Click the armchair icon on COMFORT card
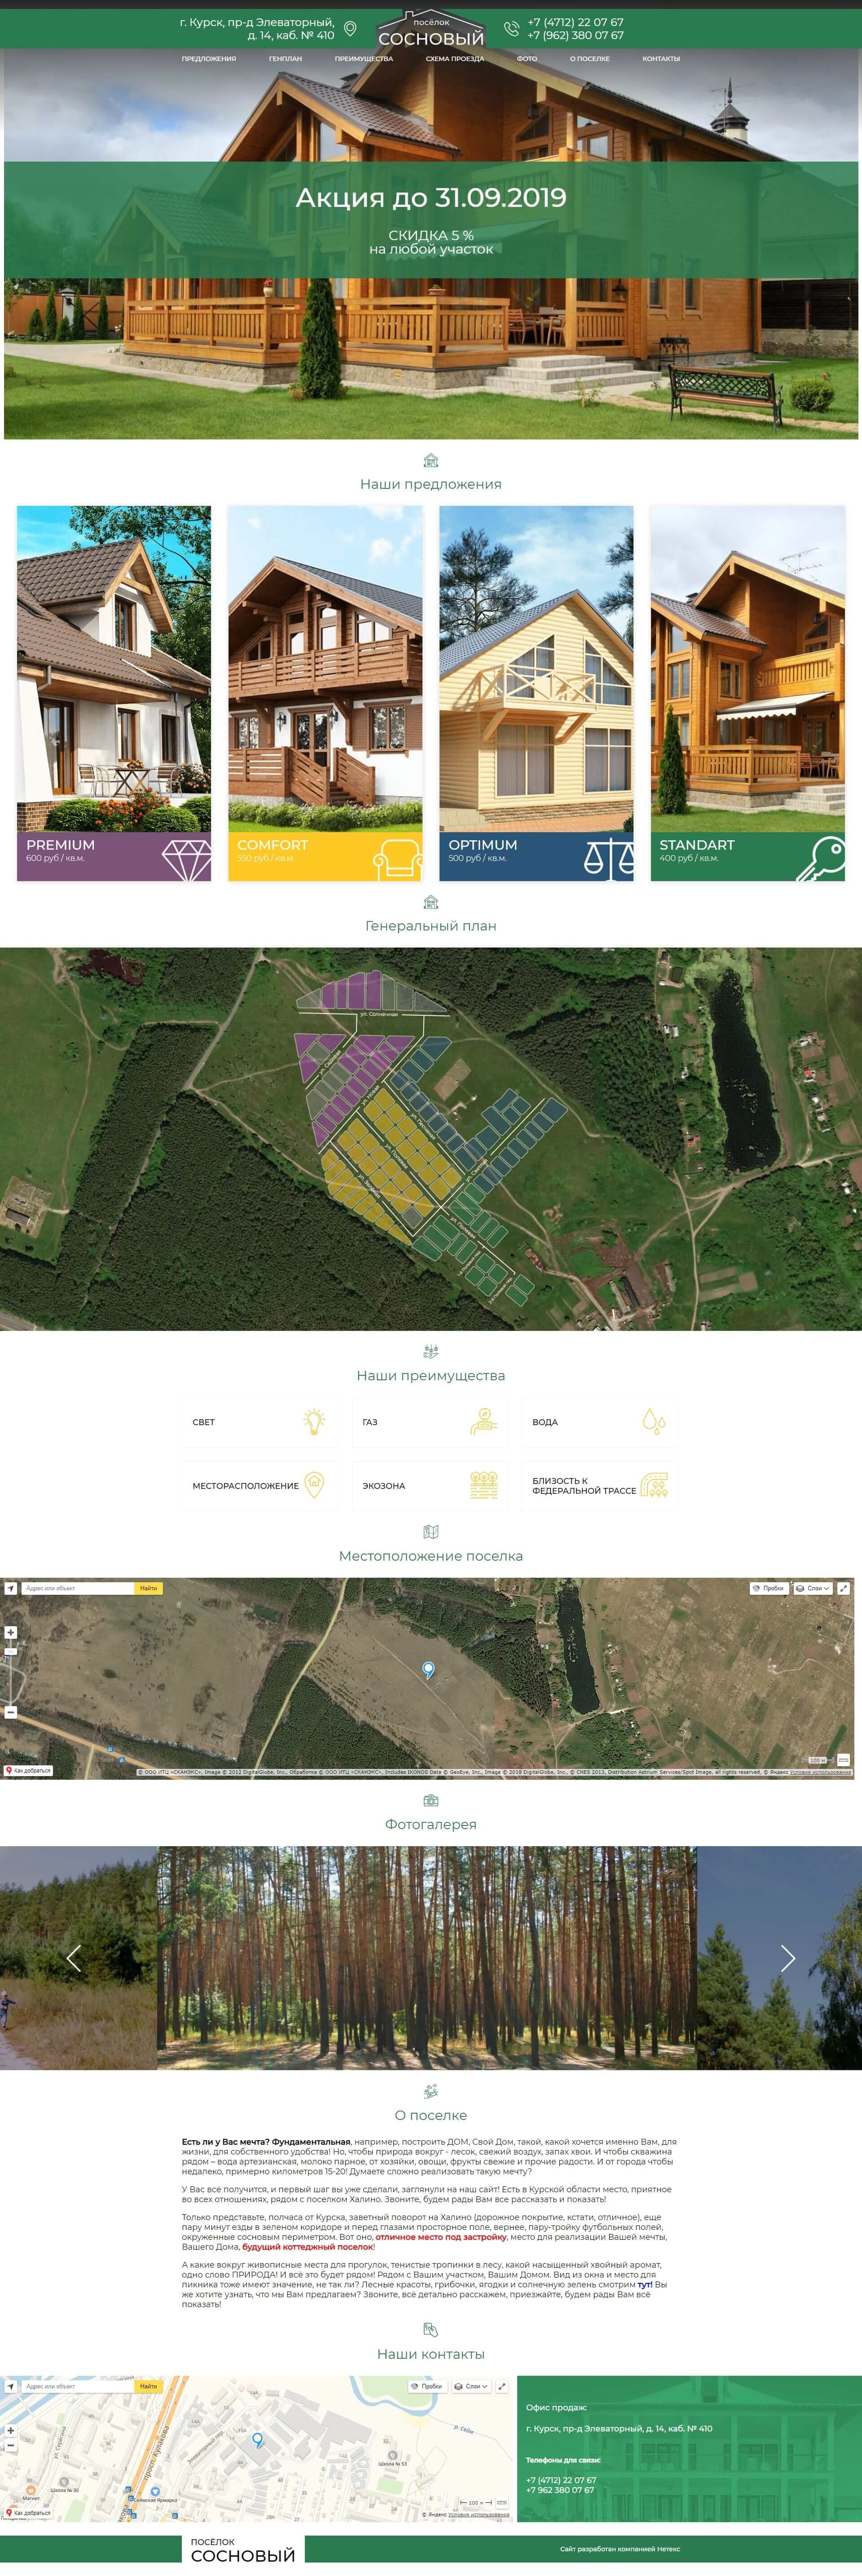The image size is (862, 2576). tap(397, 859)
